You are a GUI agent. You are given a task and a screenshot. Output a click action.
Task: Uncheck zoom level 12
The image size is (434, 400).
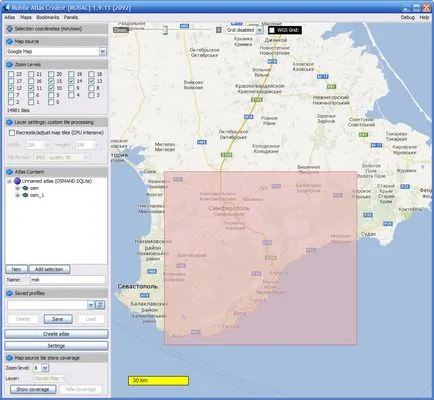pos(11,88)
